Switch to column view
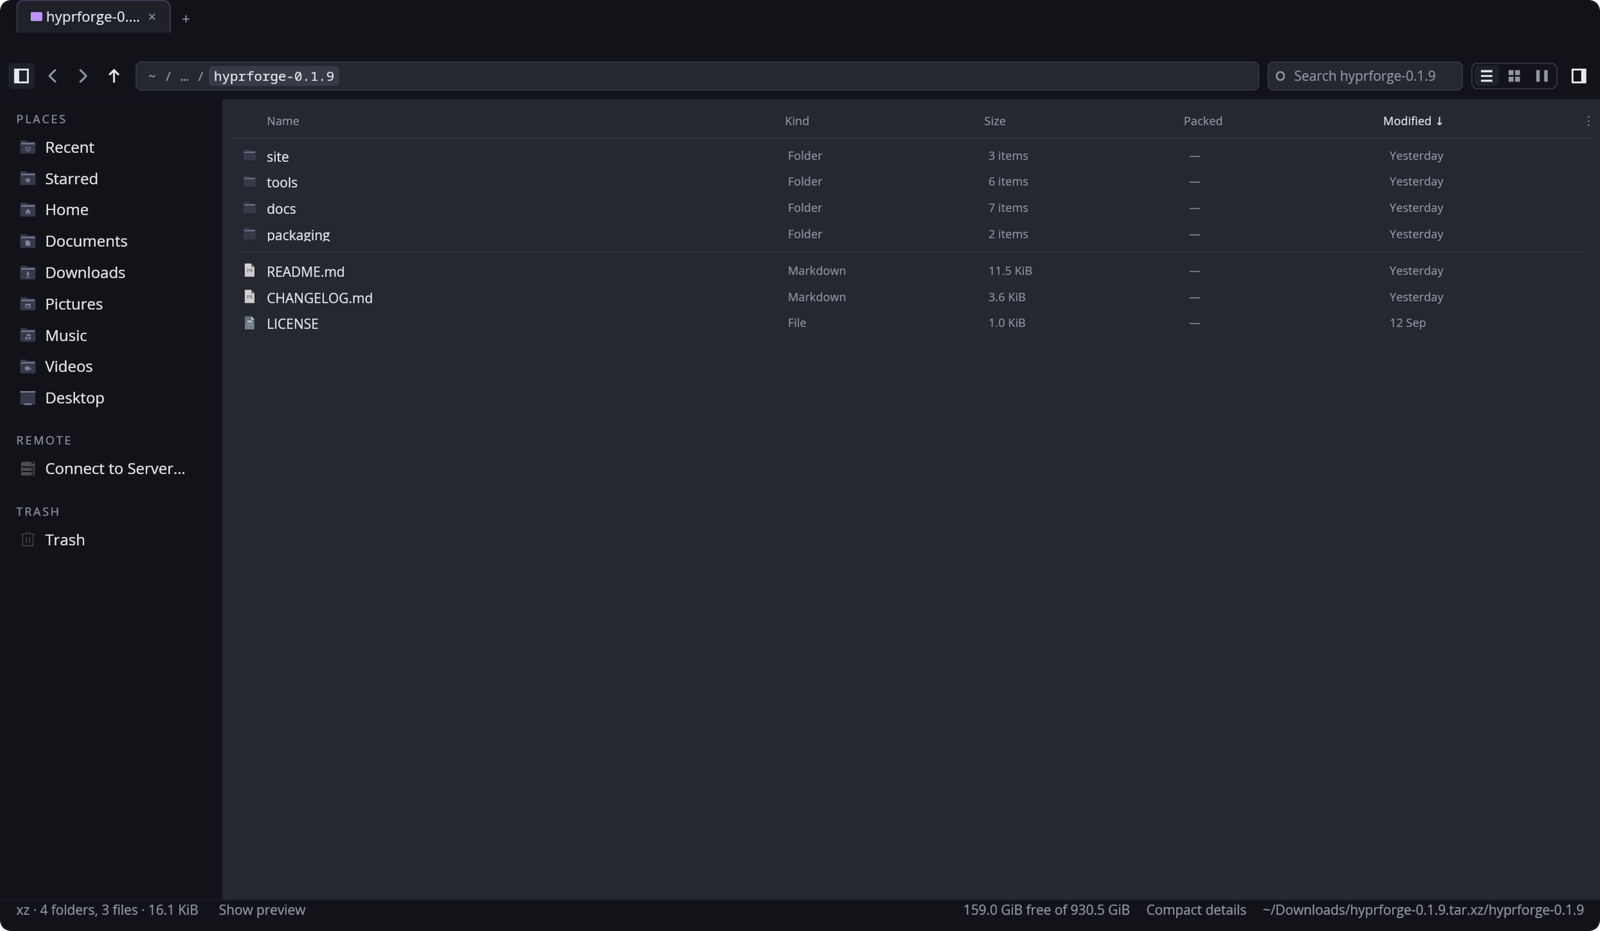 pos(1542,76)
